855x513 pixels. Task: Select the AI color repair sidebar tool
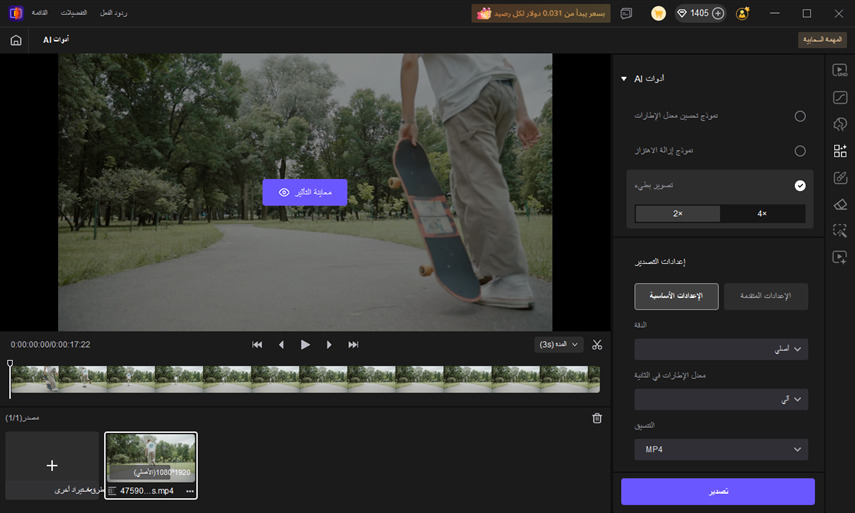pos(840,124)
